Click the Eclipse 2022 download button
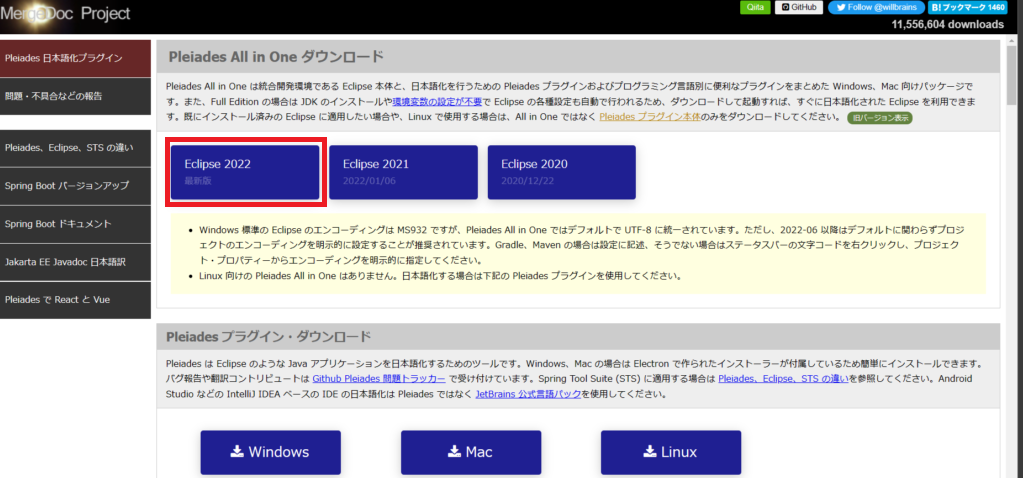 (244, 171)
